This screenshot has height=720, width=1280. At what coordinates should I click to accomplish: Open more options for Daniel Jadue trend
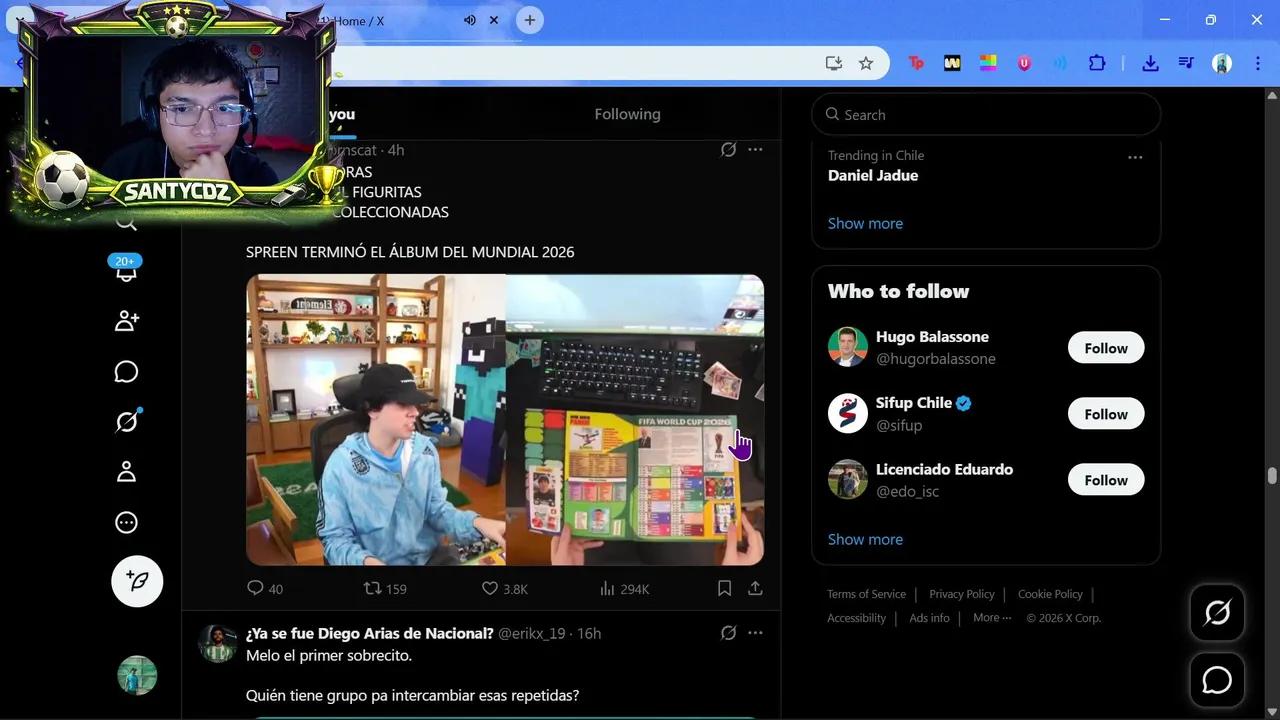click(1135, 157)
